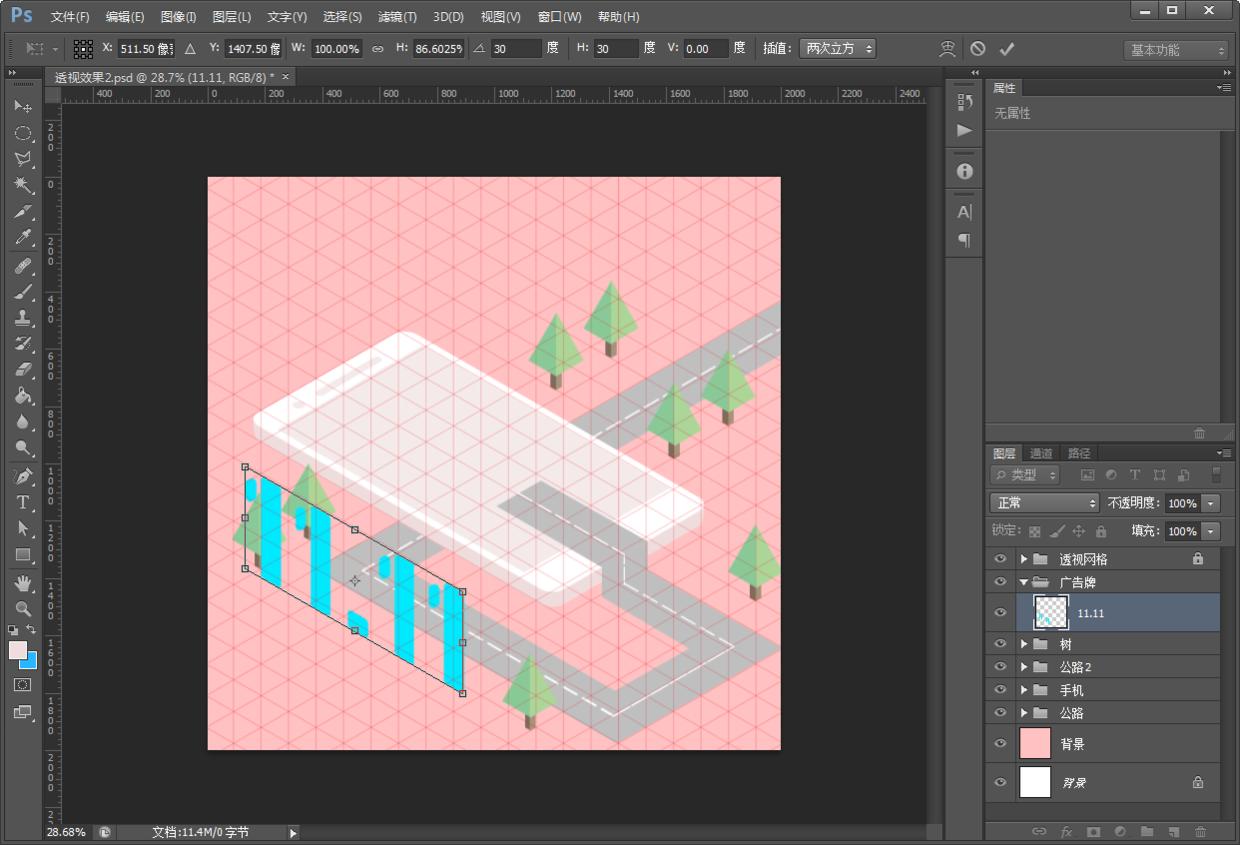Toggle visibility of the 透视网格 group

point(1000,559)
